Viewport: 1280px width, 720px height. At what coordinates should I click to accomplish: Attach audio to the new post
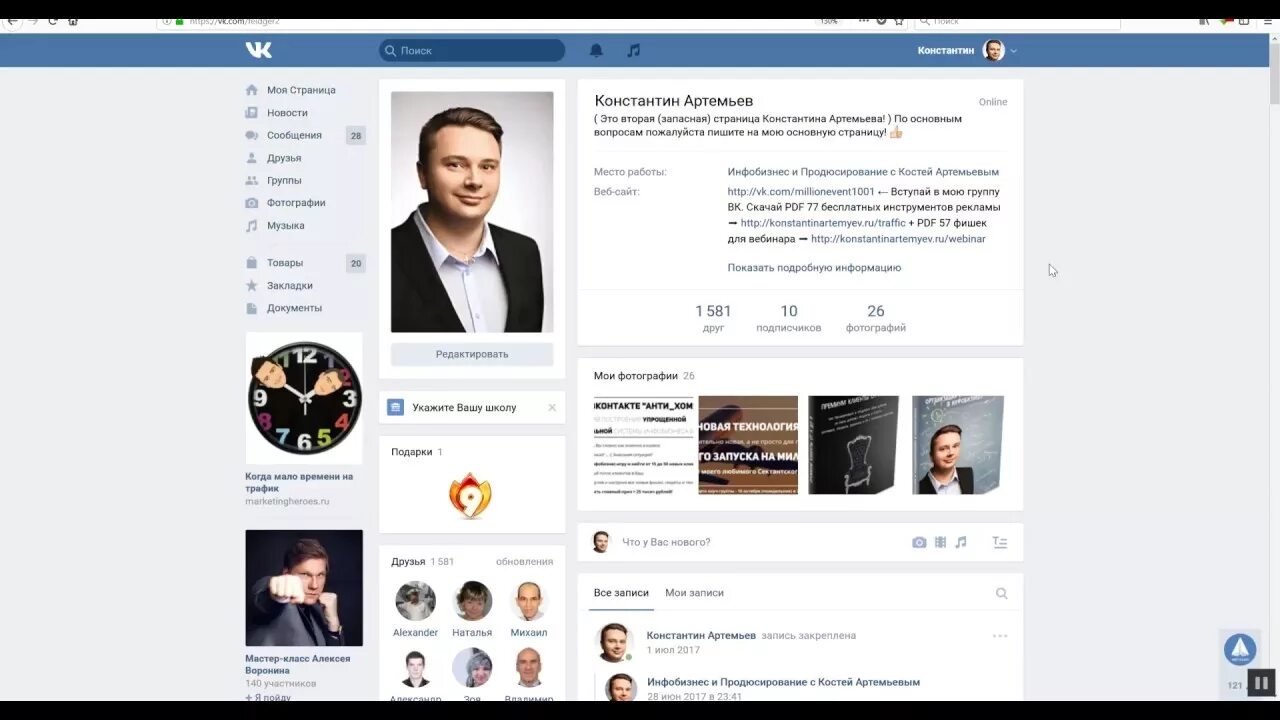(x=960, y=542)
